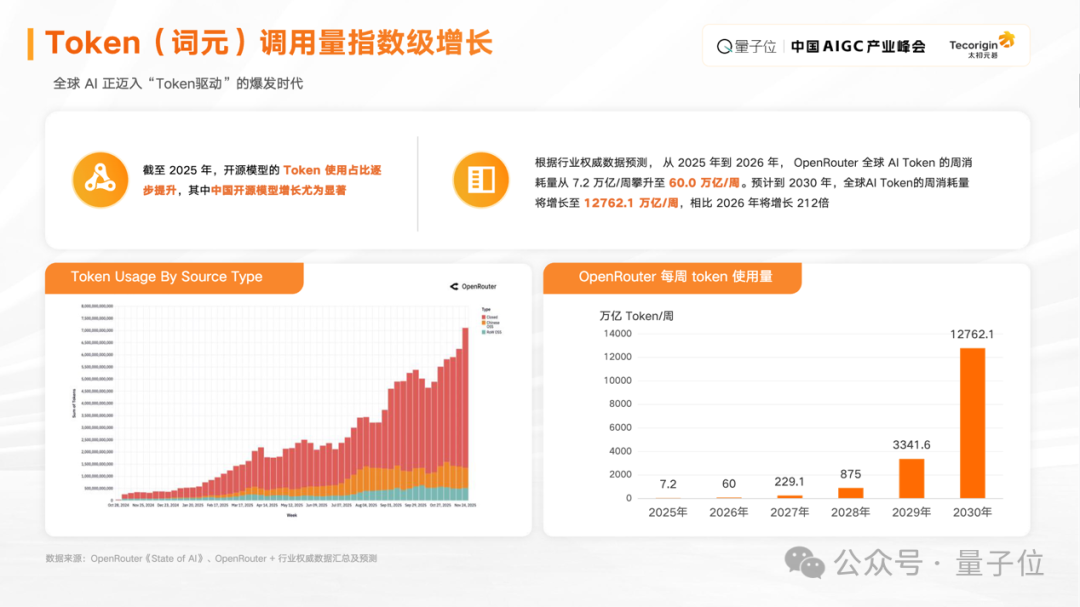The image size is (1080, 607).
Task: Click the highlighted 12762.1 万亿/周 text
Action: (x=631, y=203)
